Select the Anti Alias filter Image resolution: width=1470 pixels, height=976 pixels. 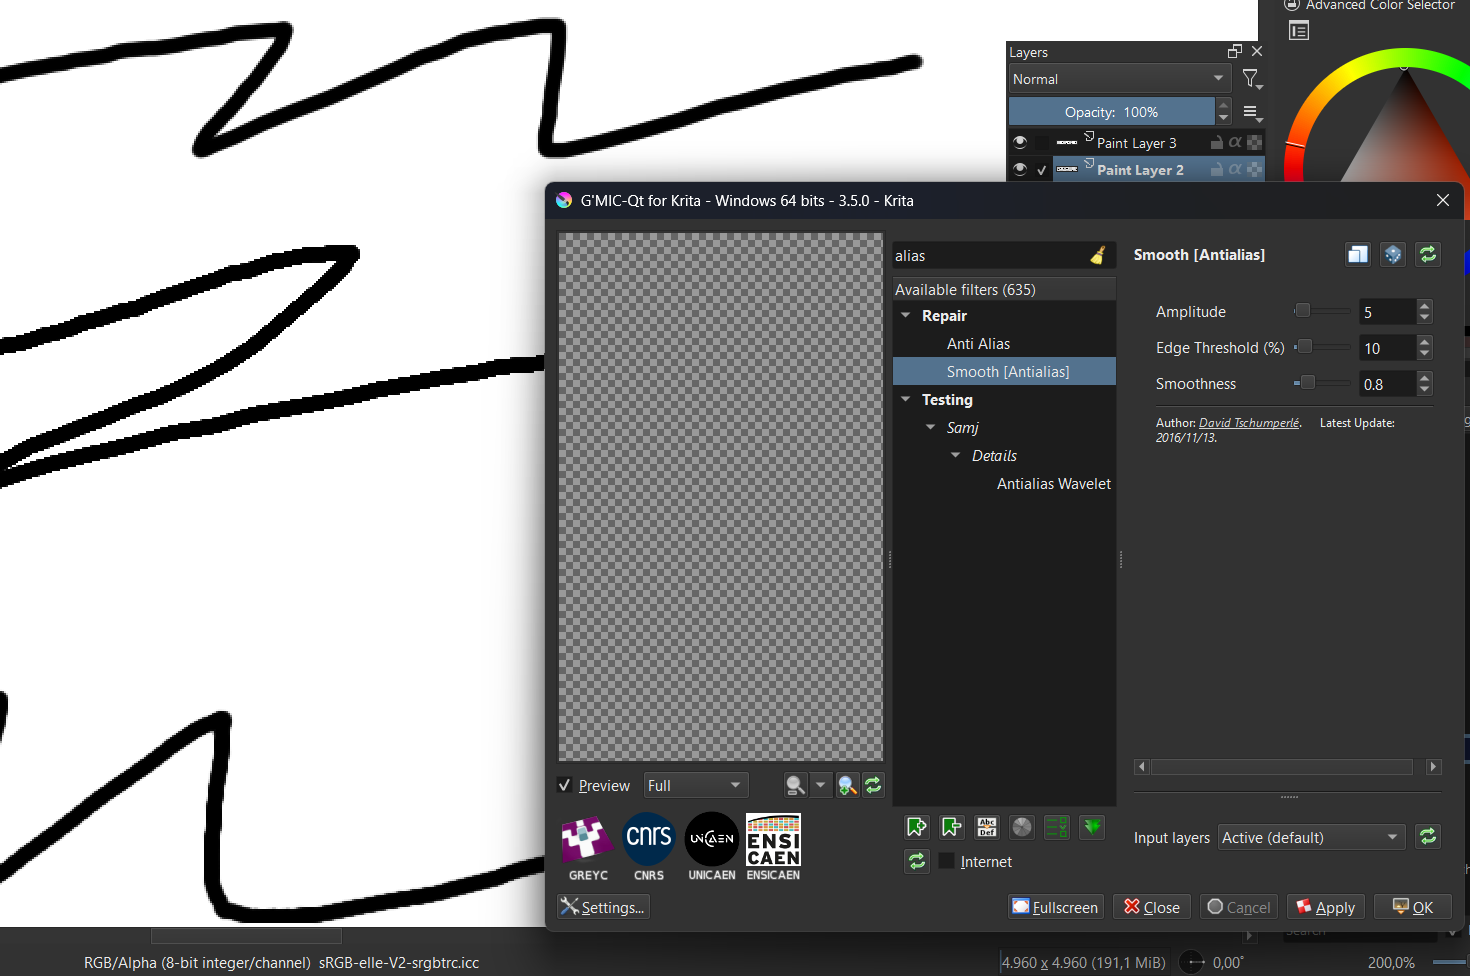pos(978,344)
